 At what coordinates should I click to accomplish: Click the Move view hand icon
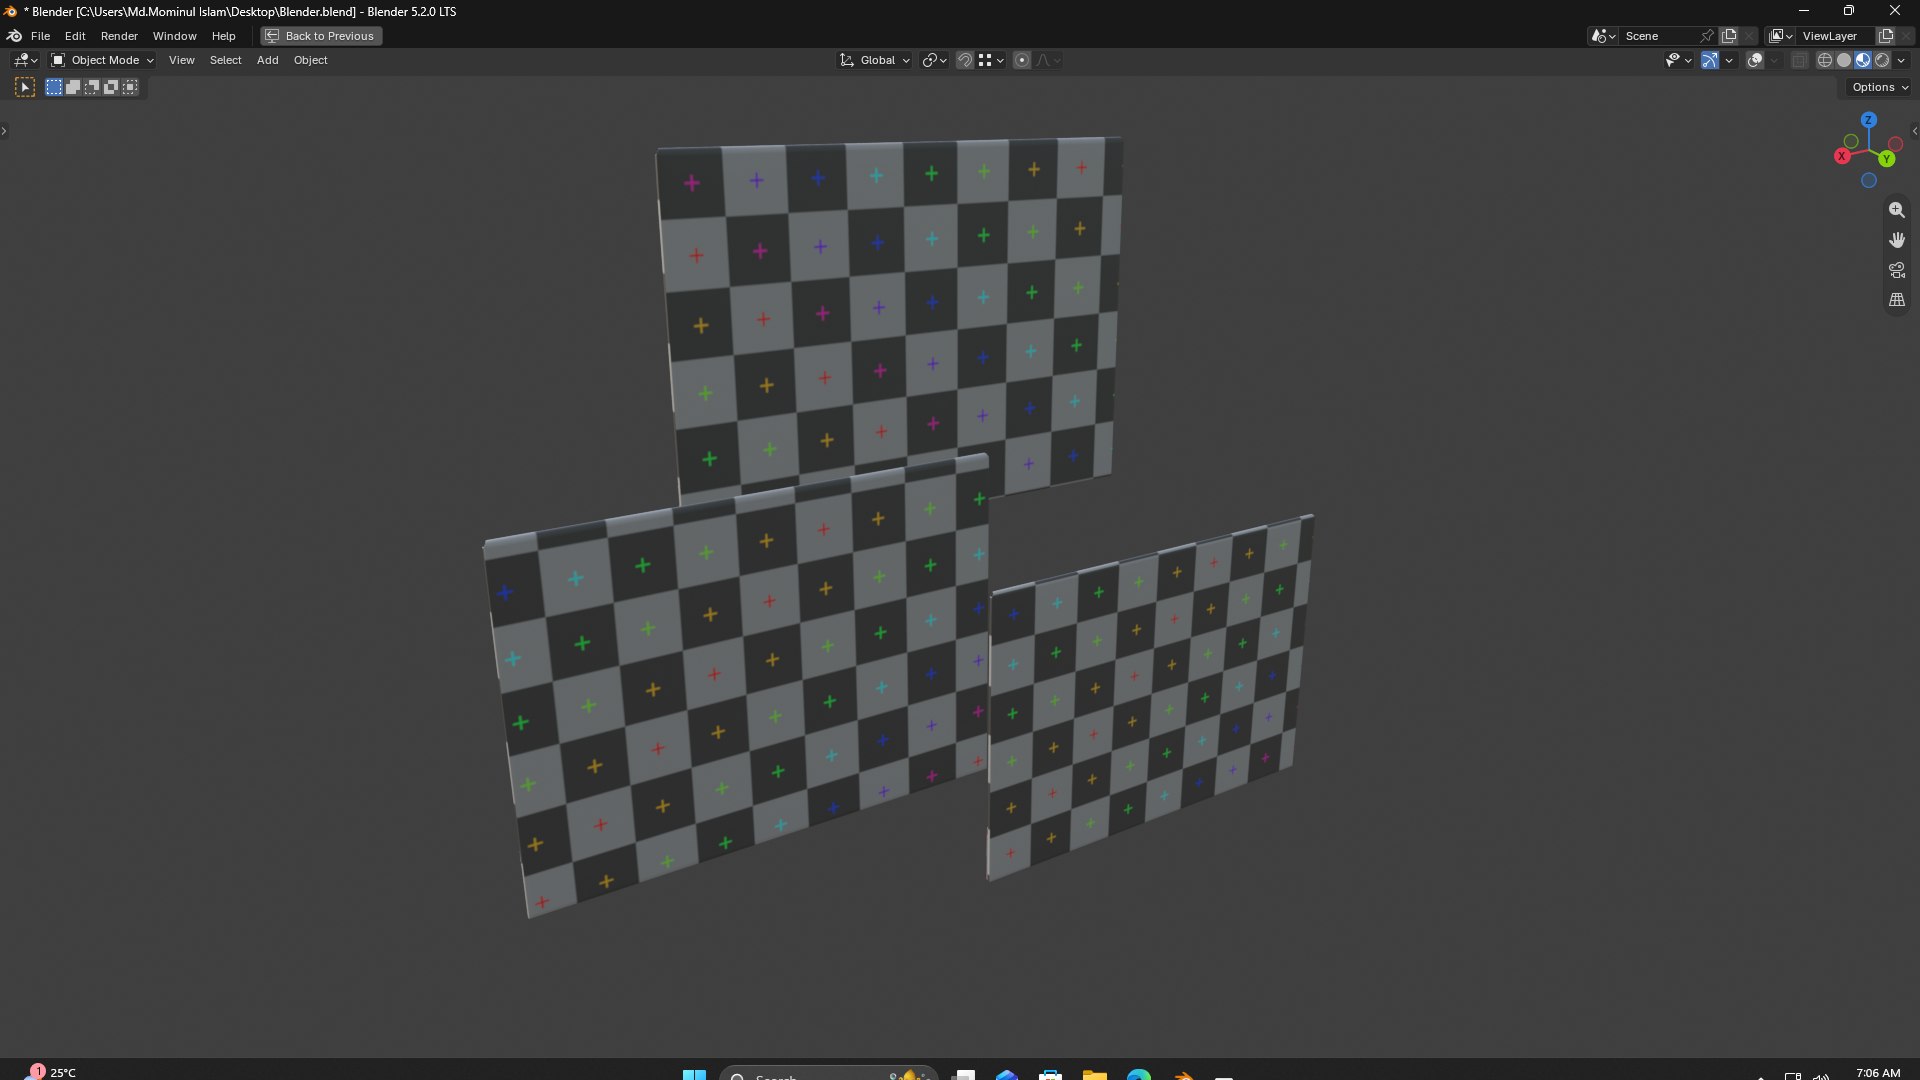click(x=1896, y=240)
